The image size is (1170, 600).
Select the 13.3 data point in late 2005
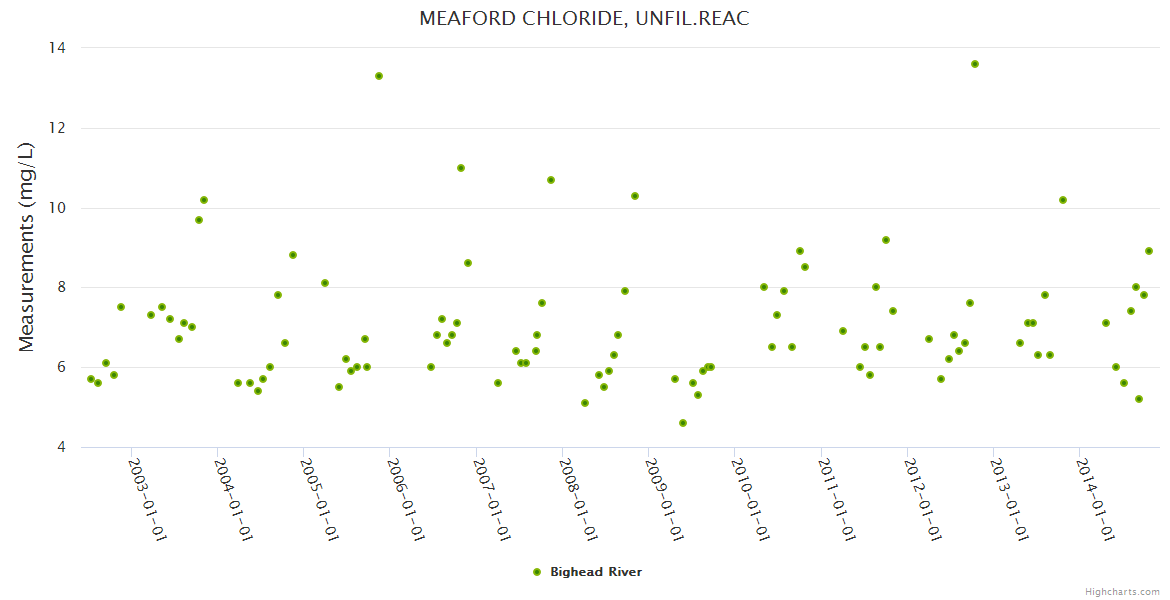pos(379,76)
